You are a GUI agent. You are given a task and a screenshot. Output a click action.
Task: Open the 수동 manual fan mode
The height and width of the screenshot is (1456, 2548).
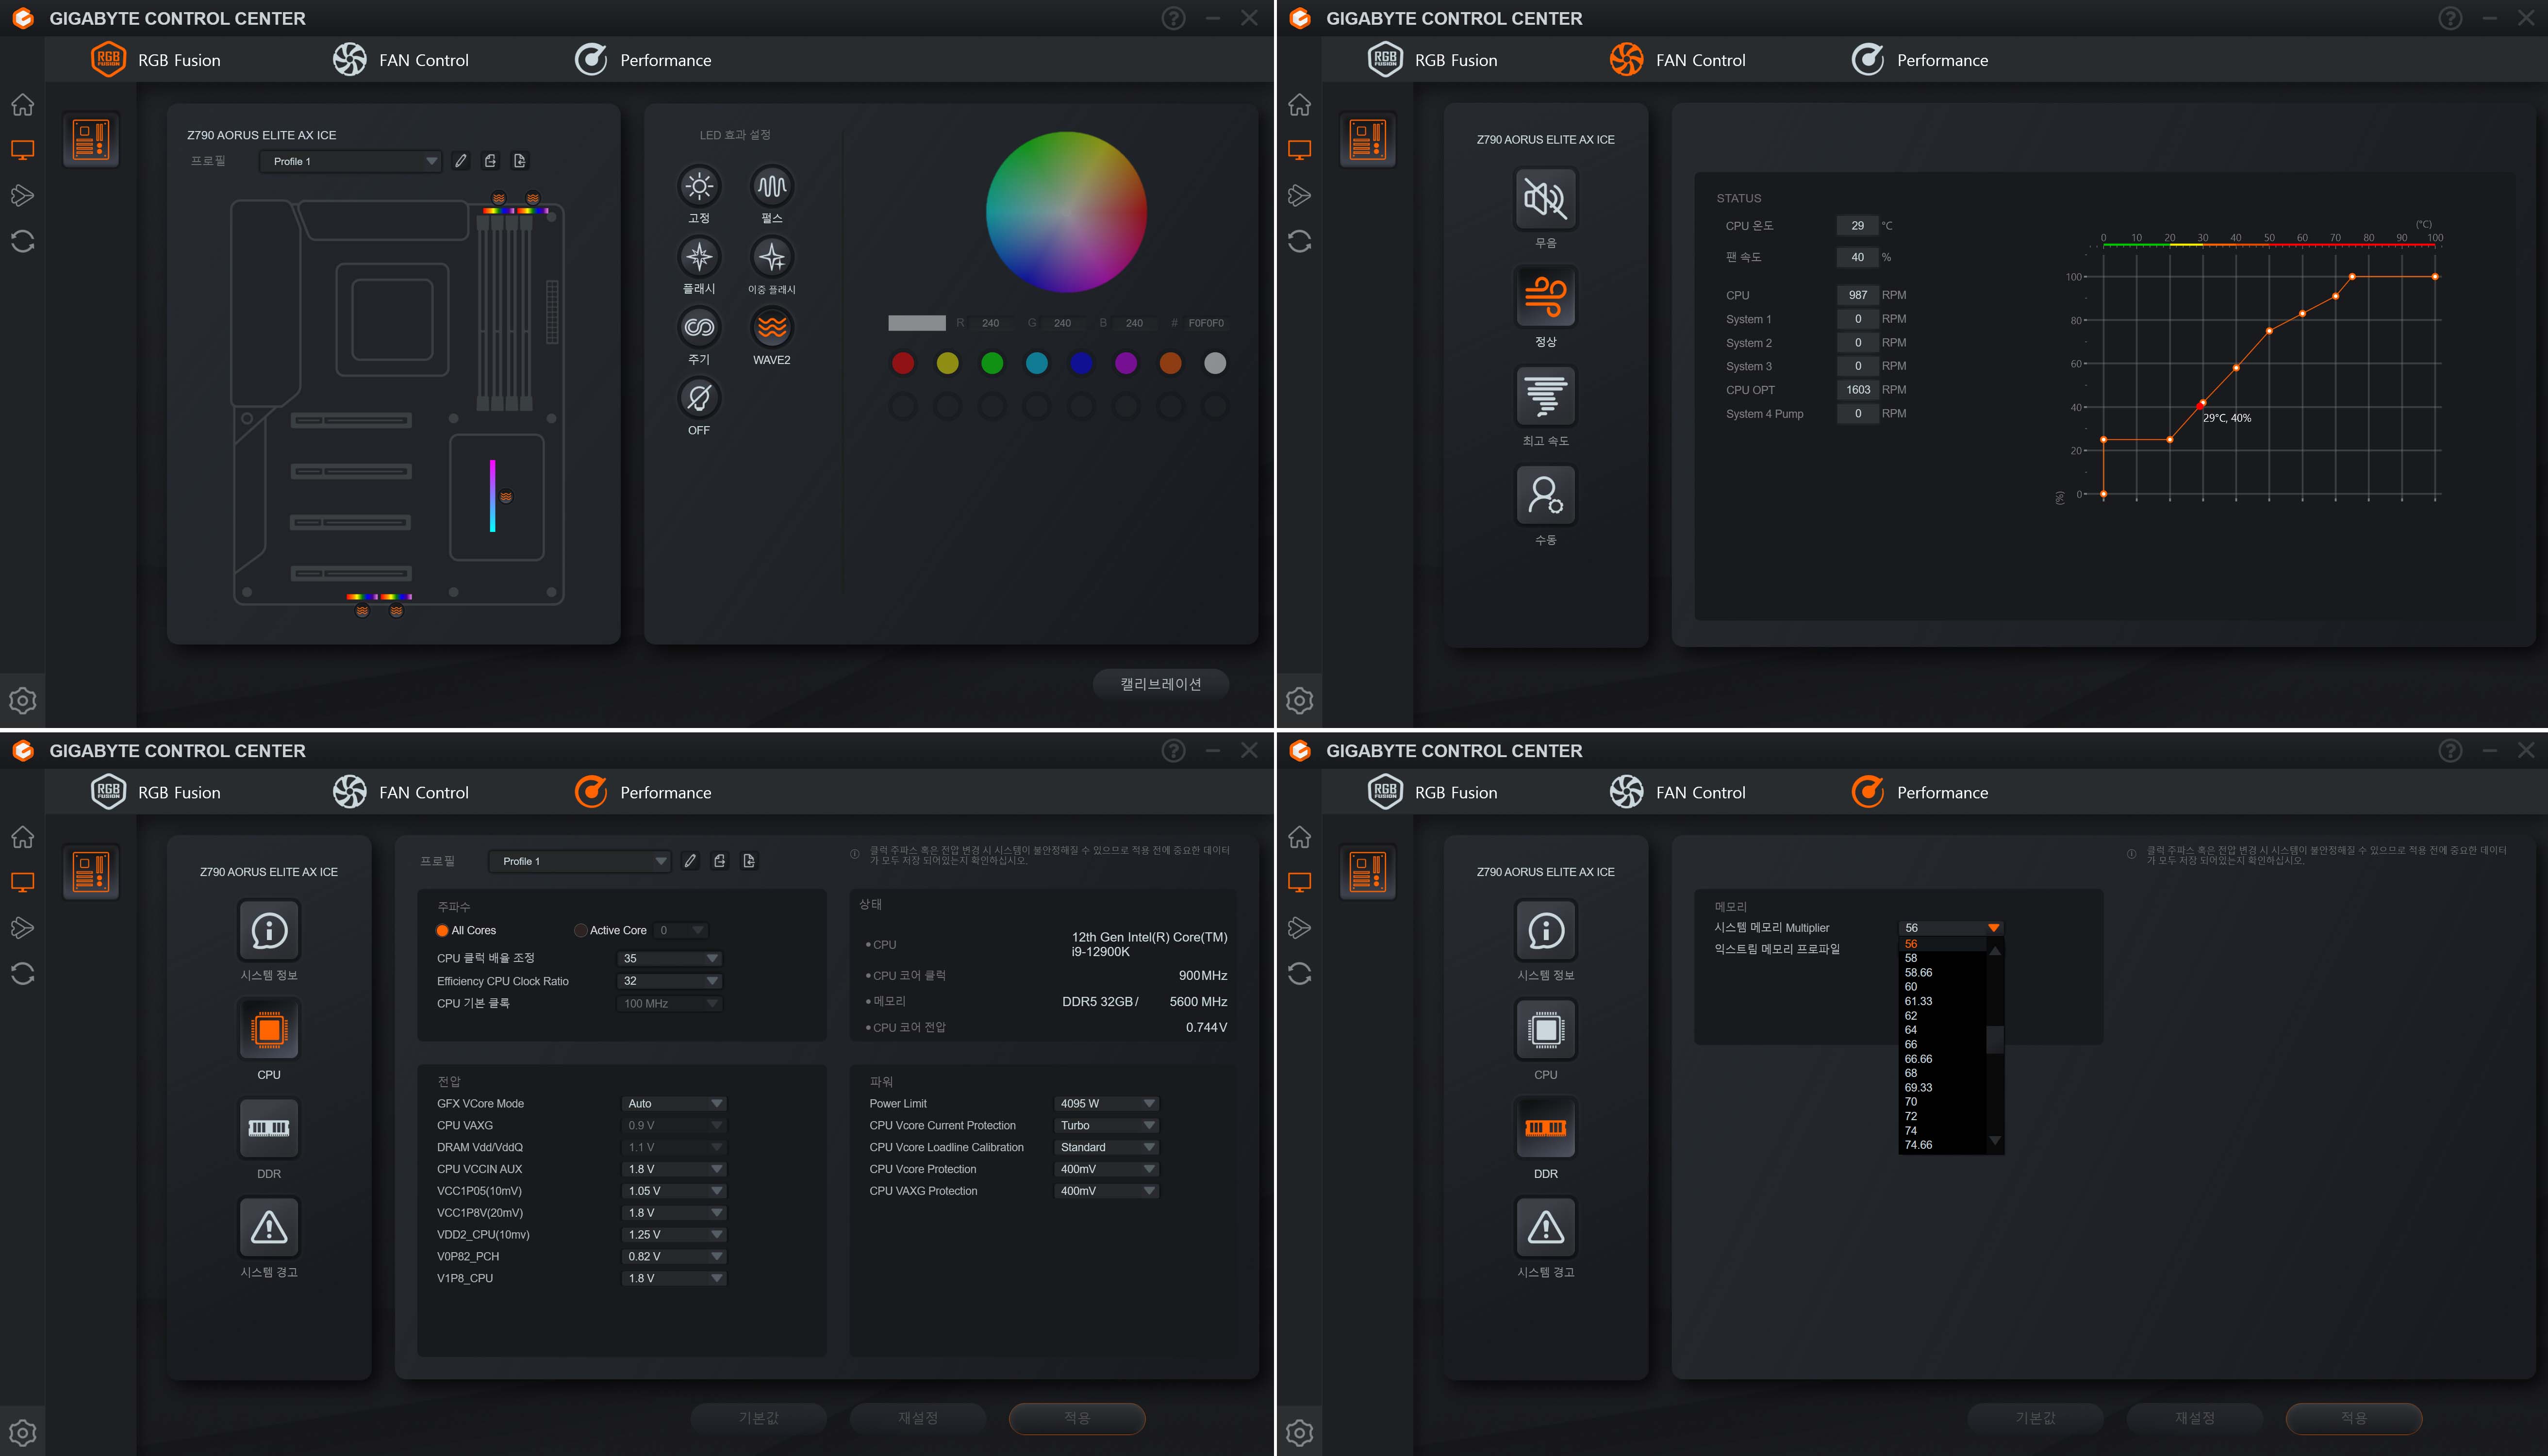click(1545, 496)
